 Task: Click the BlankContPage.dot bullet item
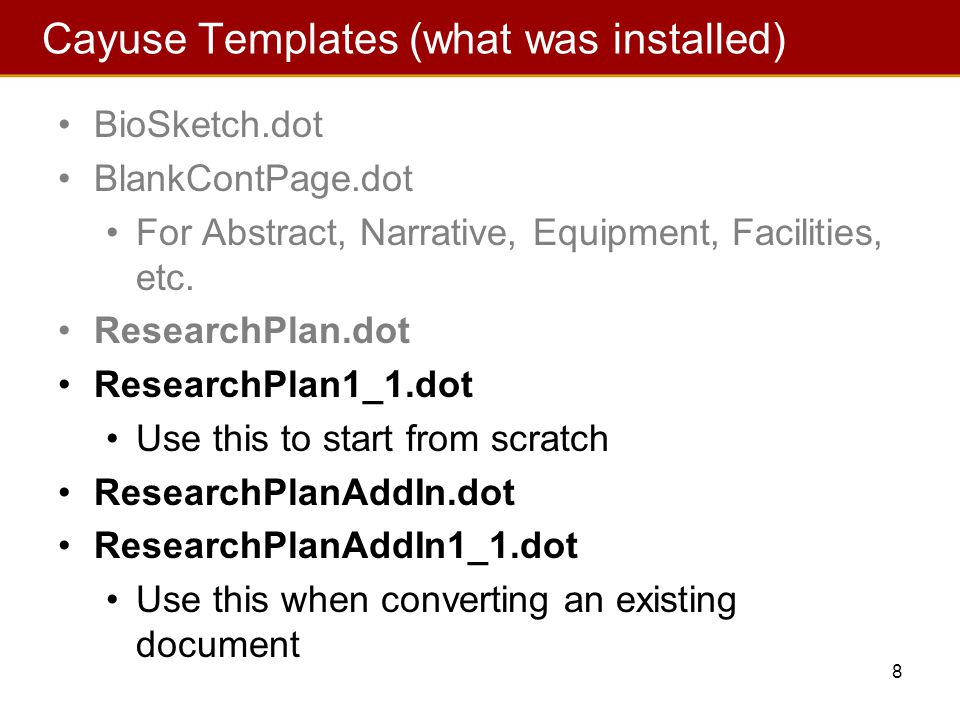(253, 179)
